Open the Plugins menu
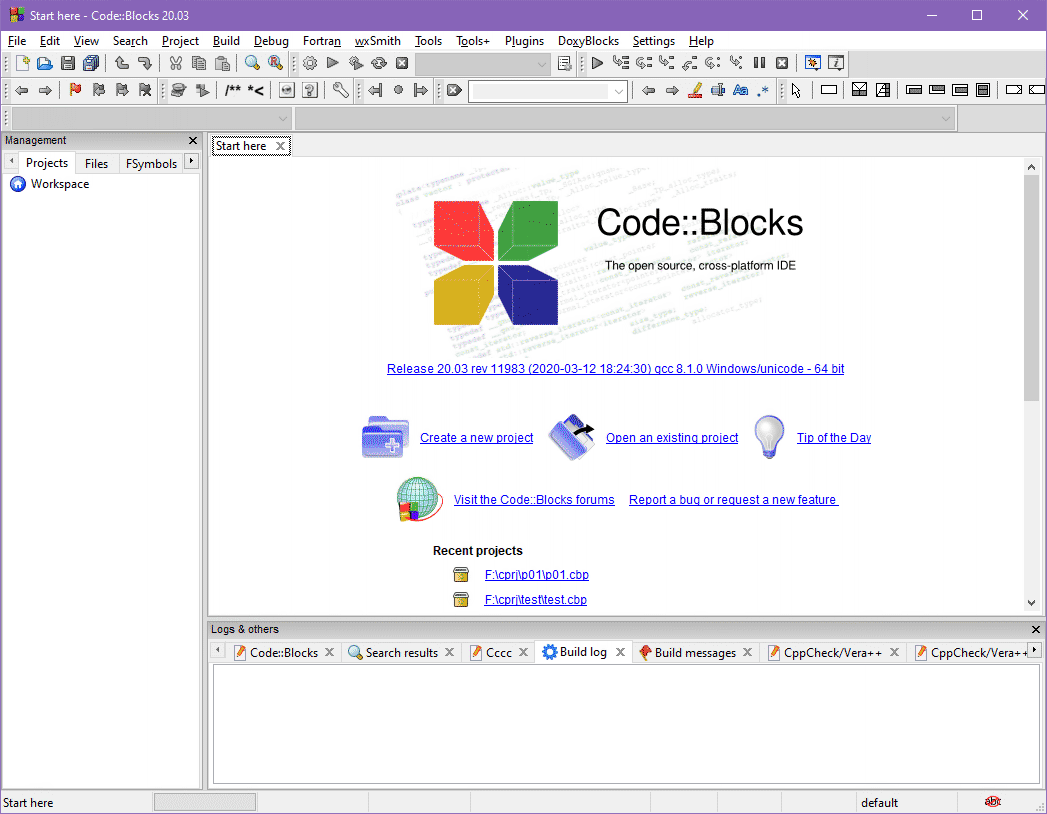1047x814 pixels. pos(524,41)
